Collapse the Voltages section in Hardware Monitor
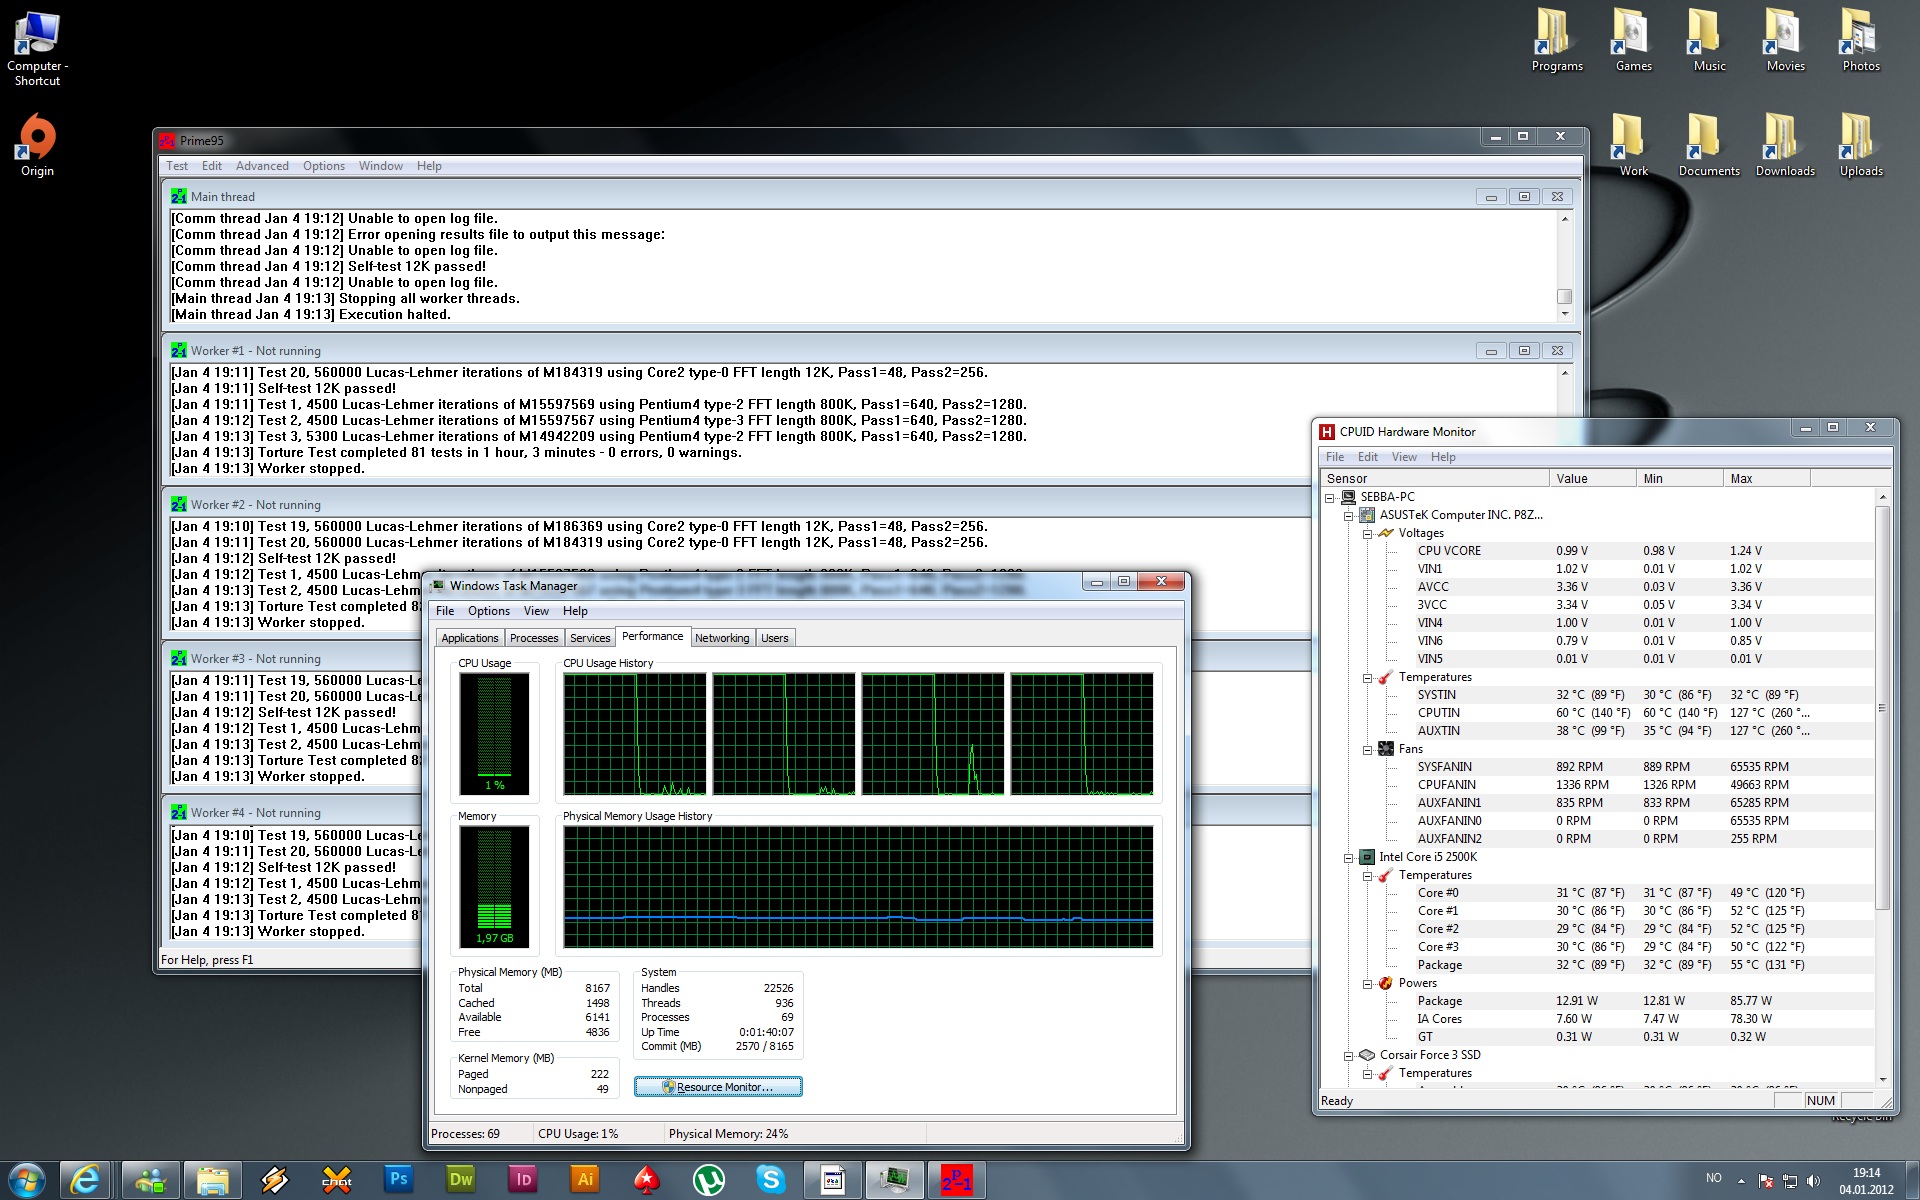 tap(1367, 534)
